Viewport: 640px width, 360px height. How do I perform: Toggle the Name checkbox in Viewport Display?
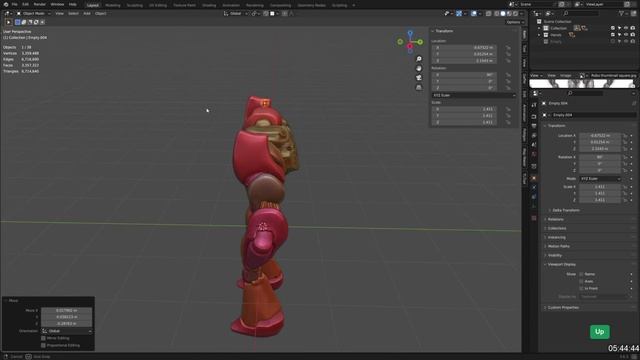581,274
